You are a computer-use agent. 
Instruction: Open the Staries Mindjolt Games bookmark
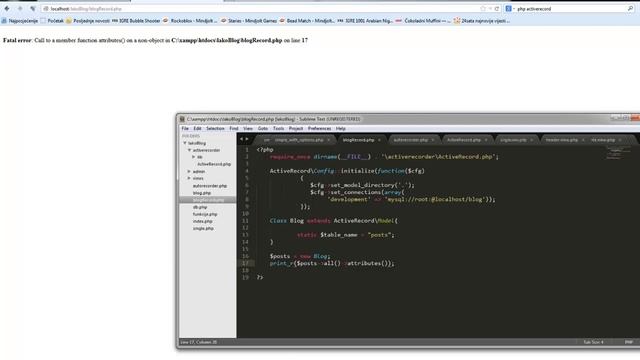pos(249,21)
